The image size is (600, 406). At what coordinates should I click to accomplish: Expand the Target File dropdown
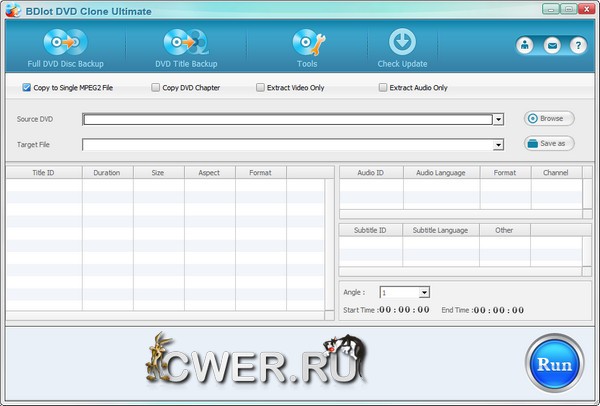pos(498,145)
